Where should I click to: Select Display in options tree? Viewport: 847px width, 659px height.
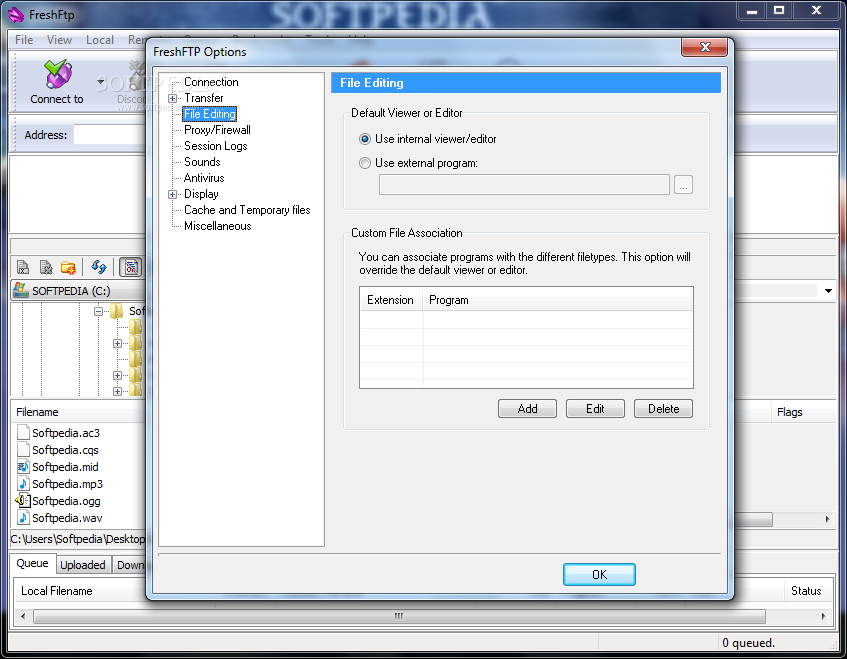pos(201,194)
